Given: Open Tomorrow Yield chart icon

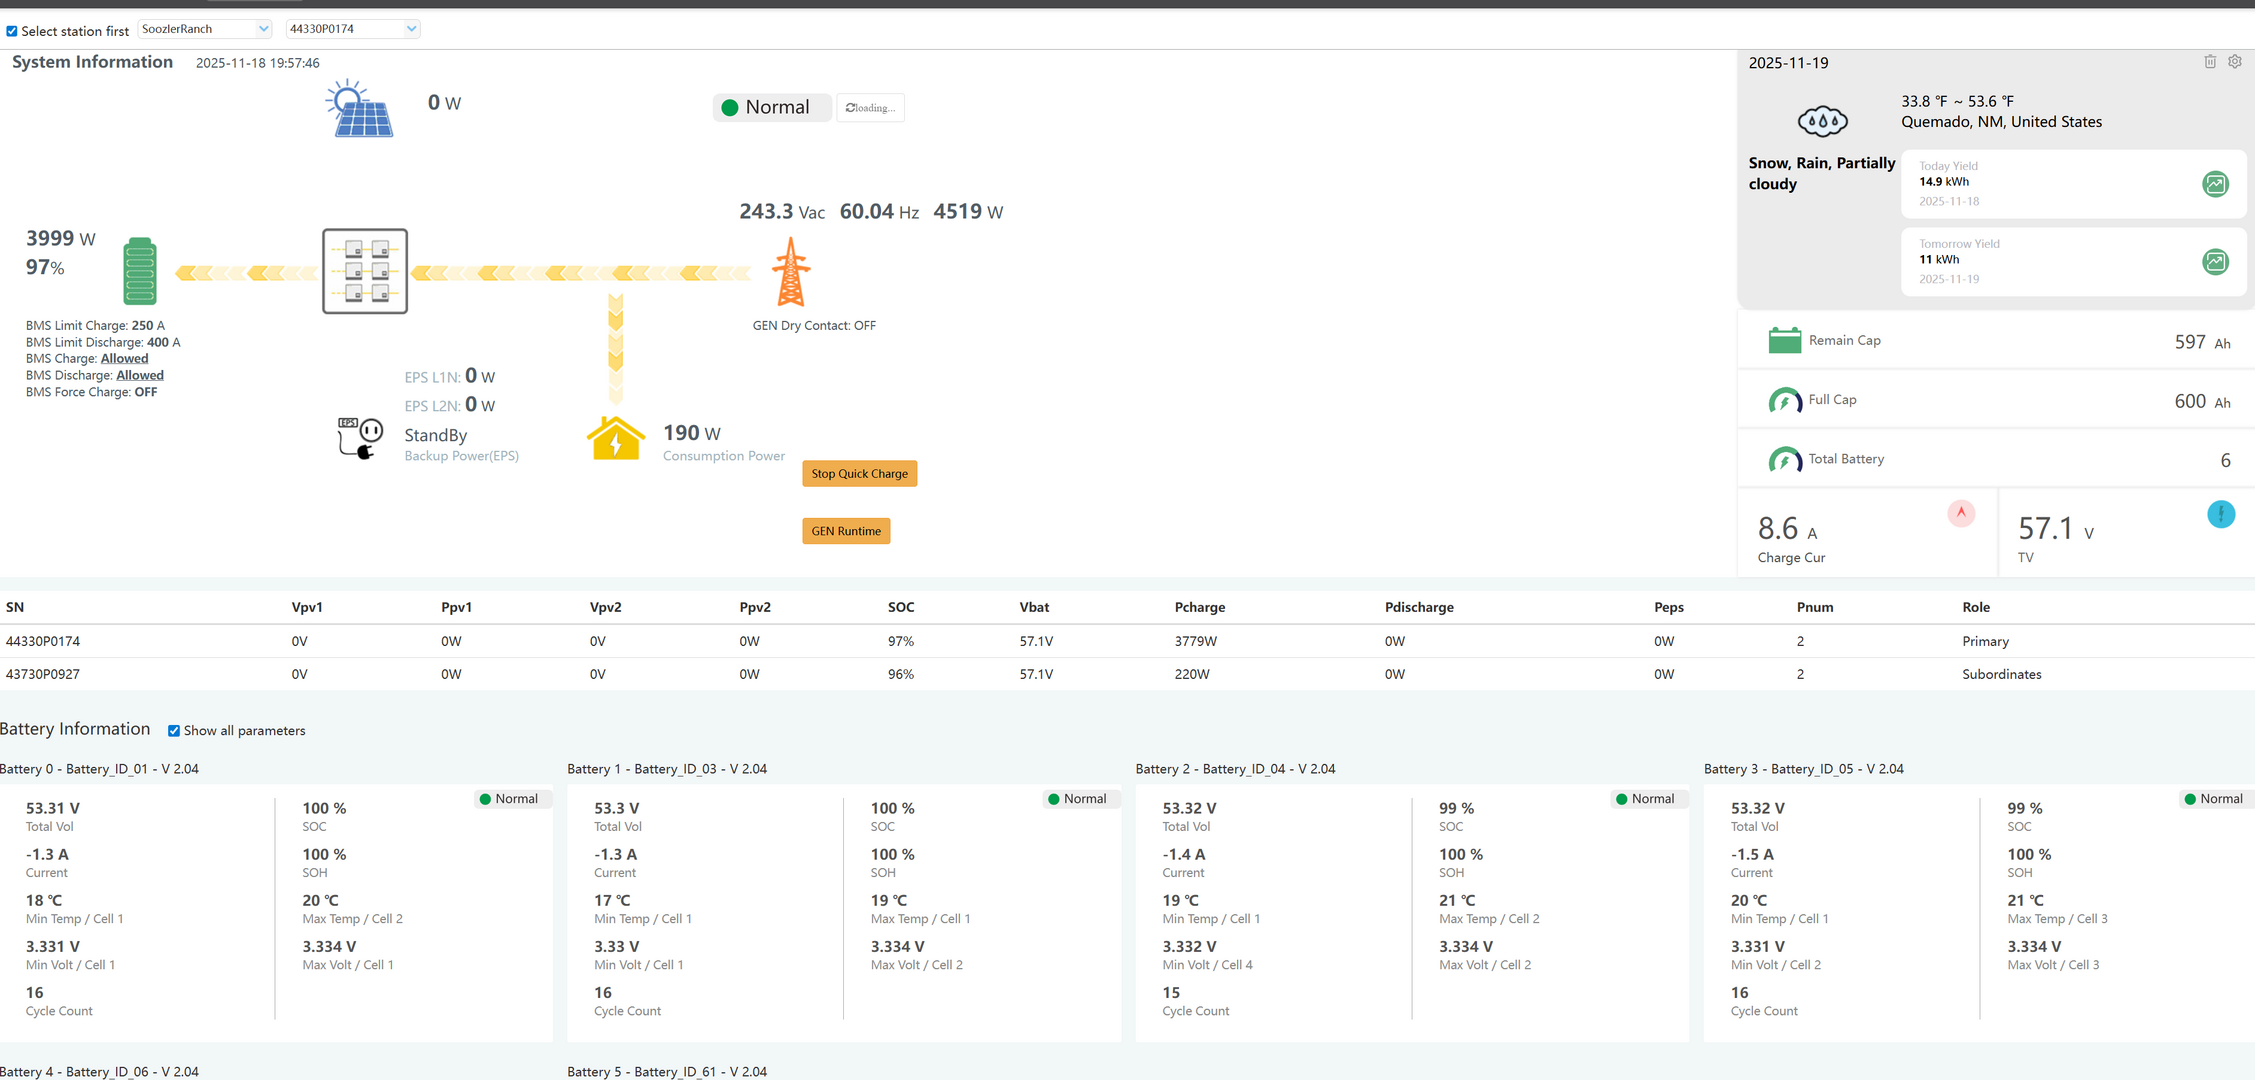Looking at the screenshot, I should click(2215, 262).
